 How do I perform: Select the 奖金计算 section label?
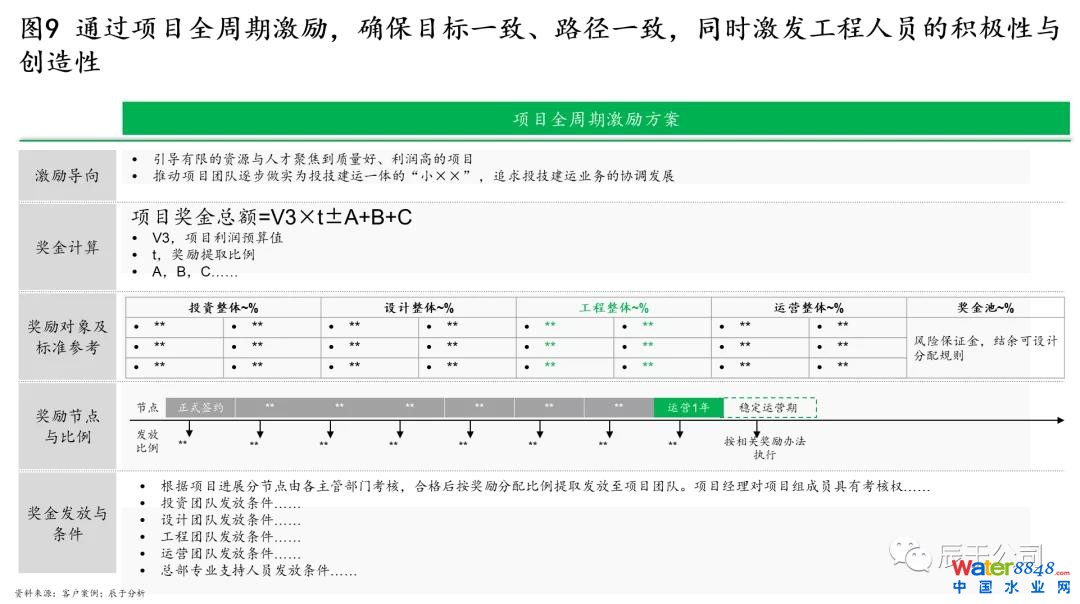click(68, 247)
